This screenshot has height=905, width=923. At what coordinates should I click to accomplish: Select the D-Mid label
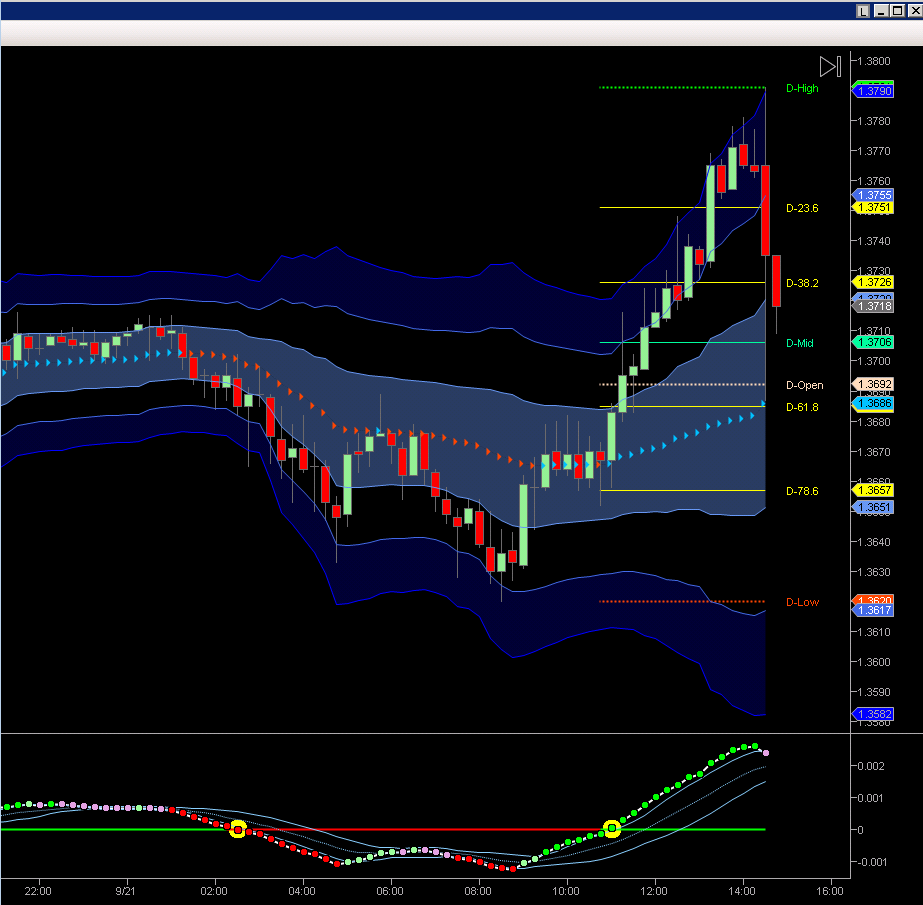(x=800, y=343)
